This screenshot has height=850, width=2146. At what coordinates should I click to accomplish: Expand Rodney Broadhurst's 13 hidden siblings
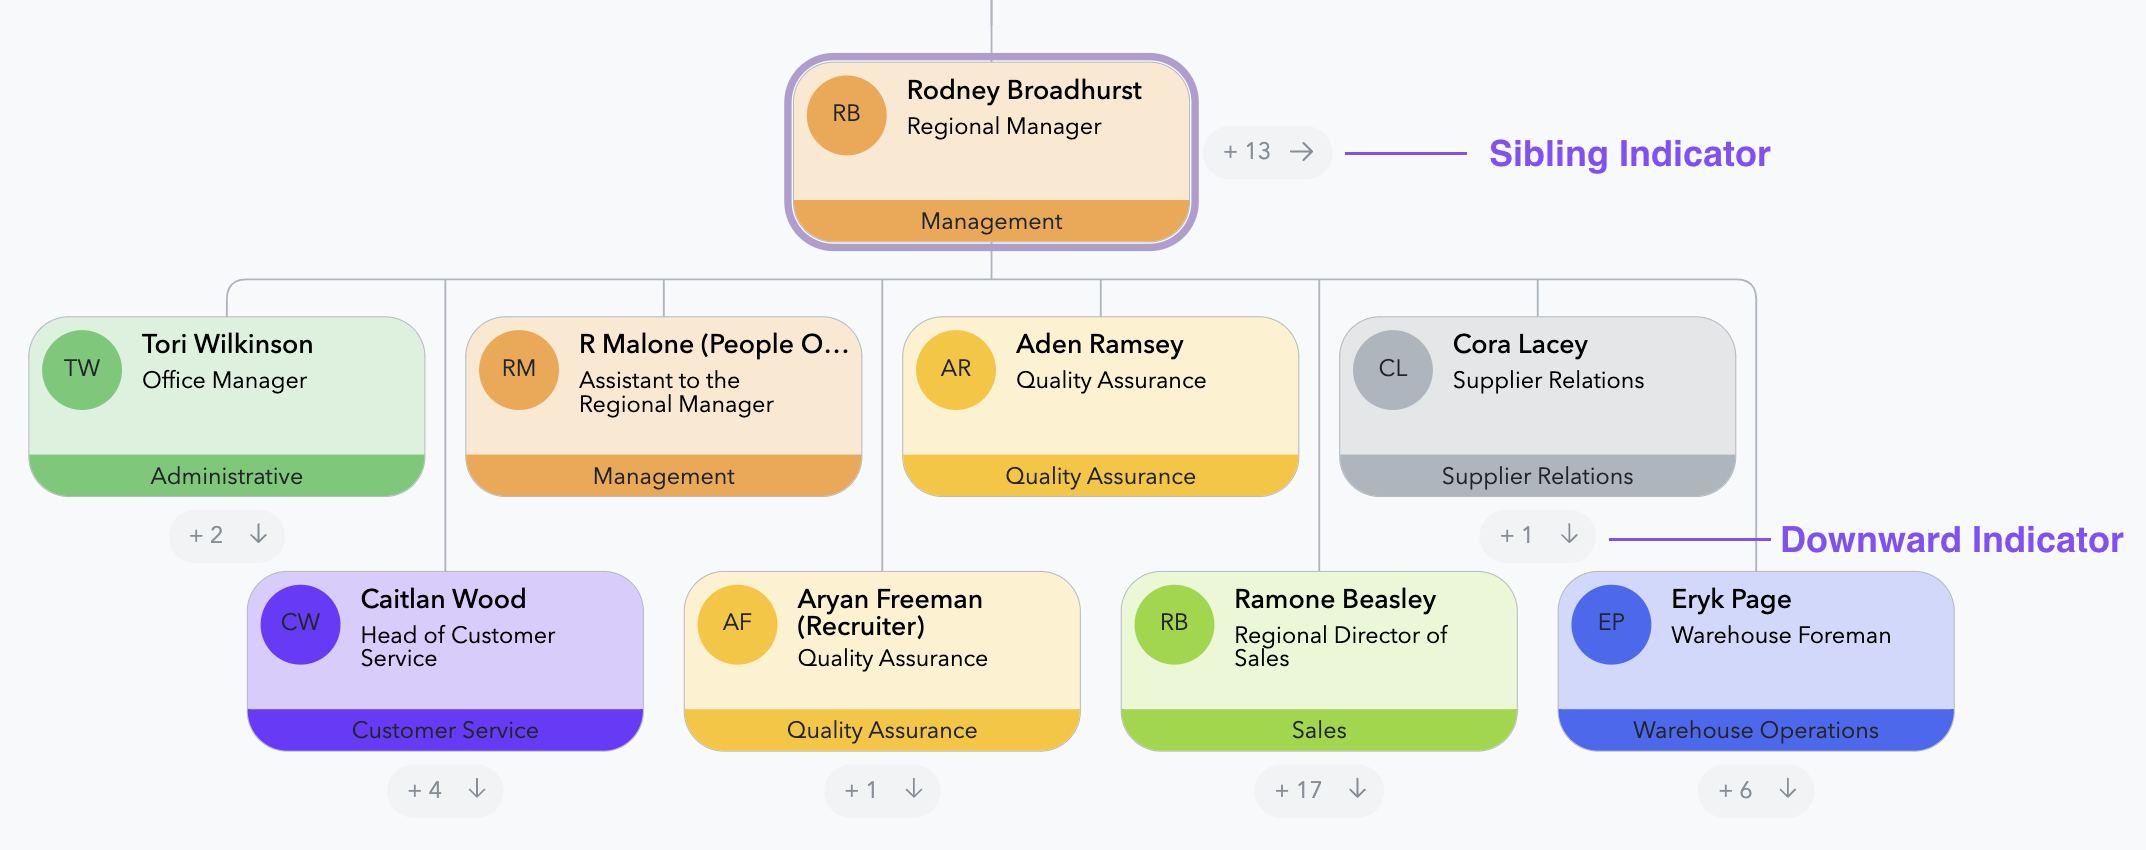pos(1266,152)
